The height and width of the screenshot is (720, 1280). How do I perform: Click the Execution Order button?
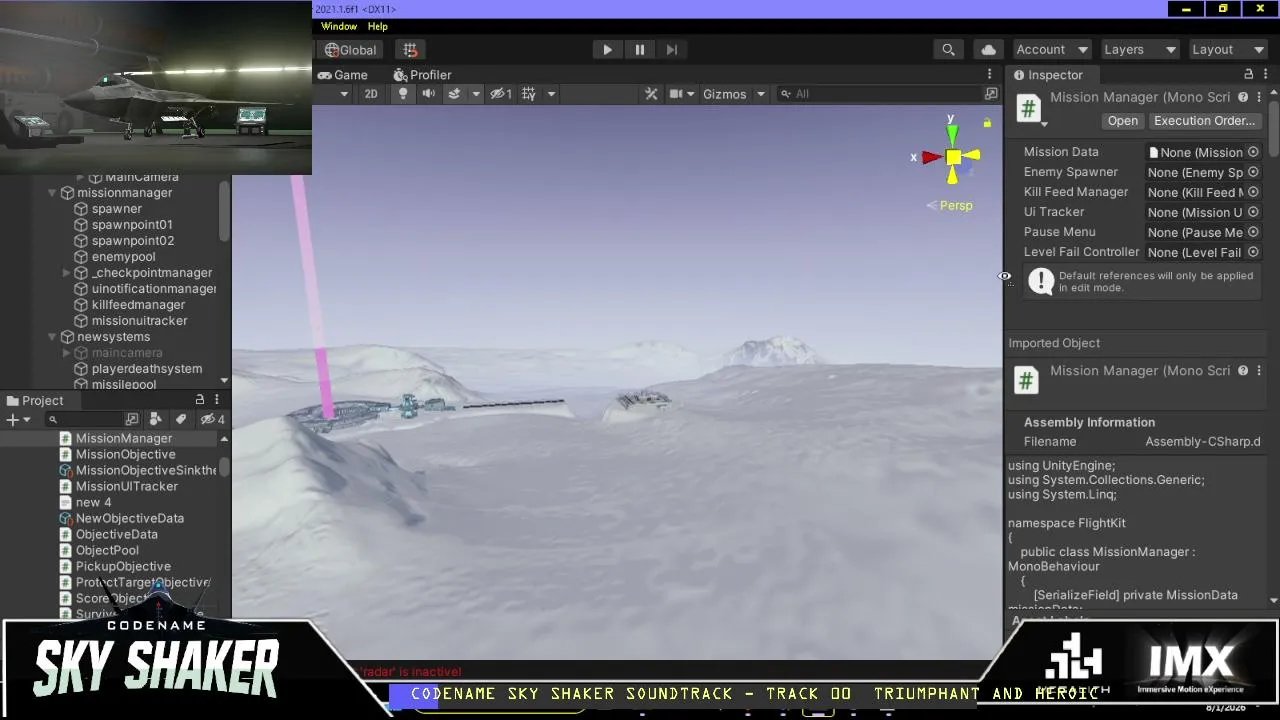pyautogui.click(x=1204, y=121)
